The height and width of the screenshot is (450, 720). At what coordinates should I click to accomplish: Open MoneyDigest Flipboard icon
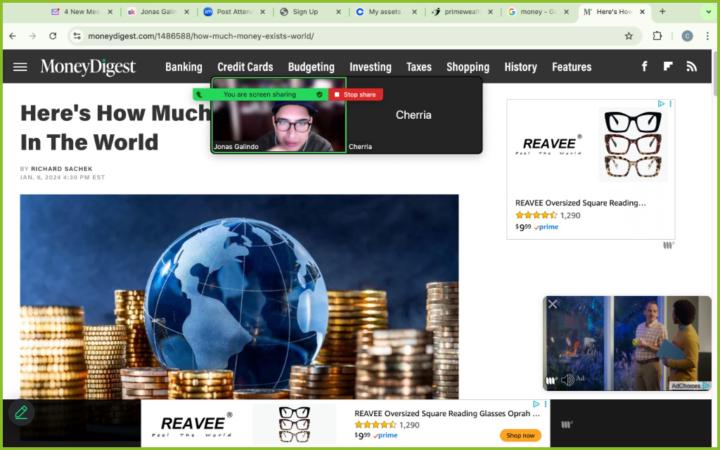coord(668,67)
